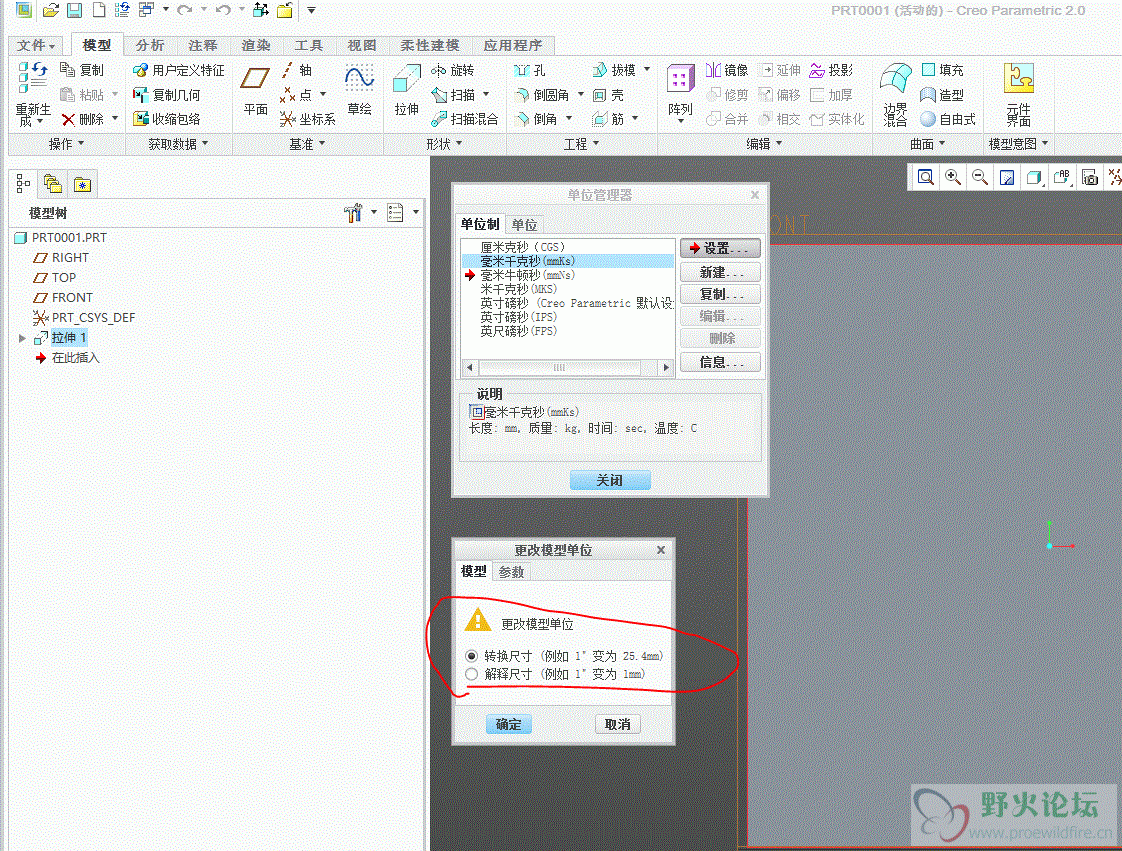The width and height of the screenshot is (1122, 851).
Task: Click the 倒圆角 (Round) tool
Action: (x=542, y=94)
